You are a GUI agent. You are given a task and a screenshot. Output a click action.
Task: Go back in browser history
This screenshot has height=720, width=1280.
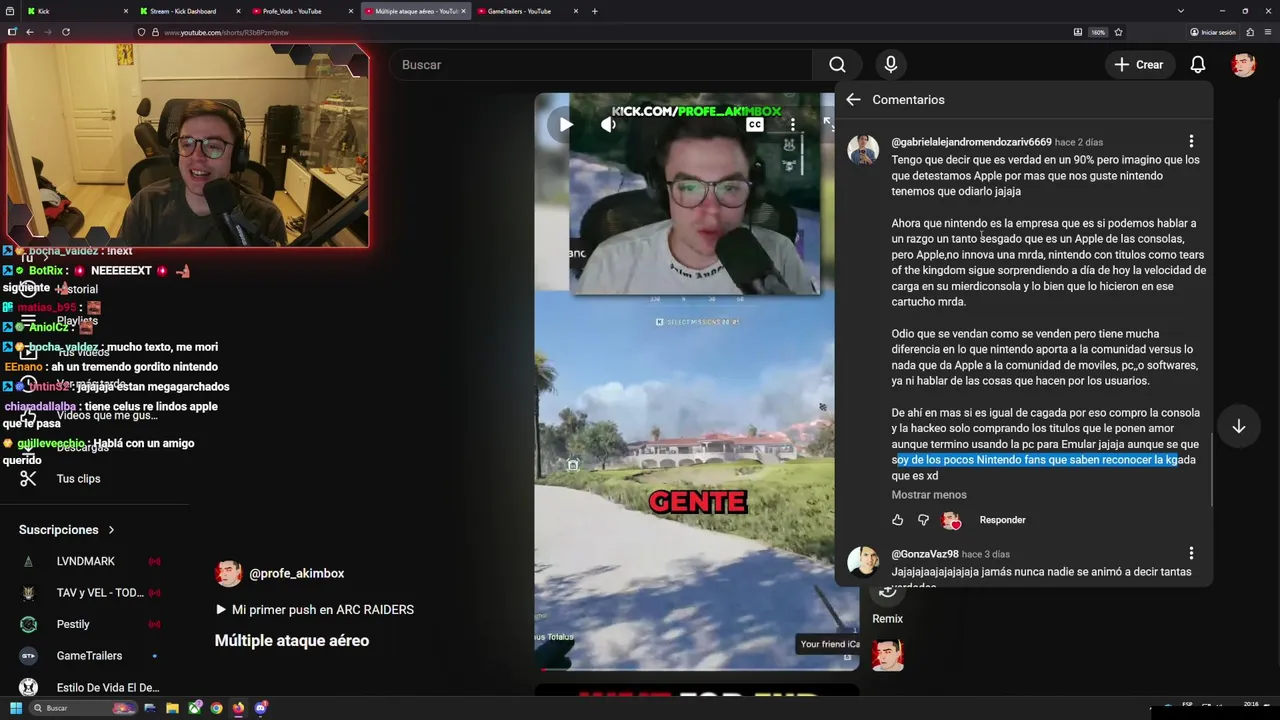point(30,32)
